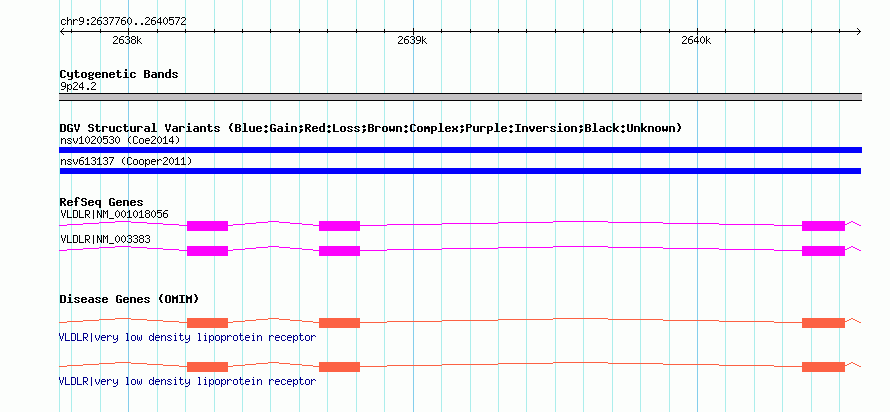Image resolution: width=890 pixels, height=412 pixels.
Task: Select the DGV Structural Variants track title
Action: click(x=370, y=128)
